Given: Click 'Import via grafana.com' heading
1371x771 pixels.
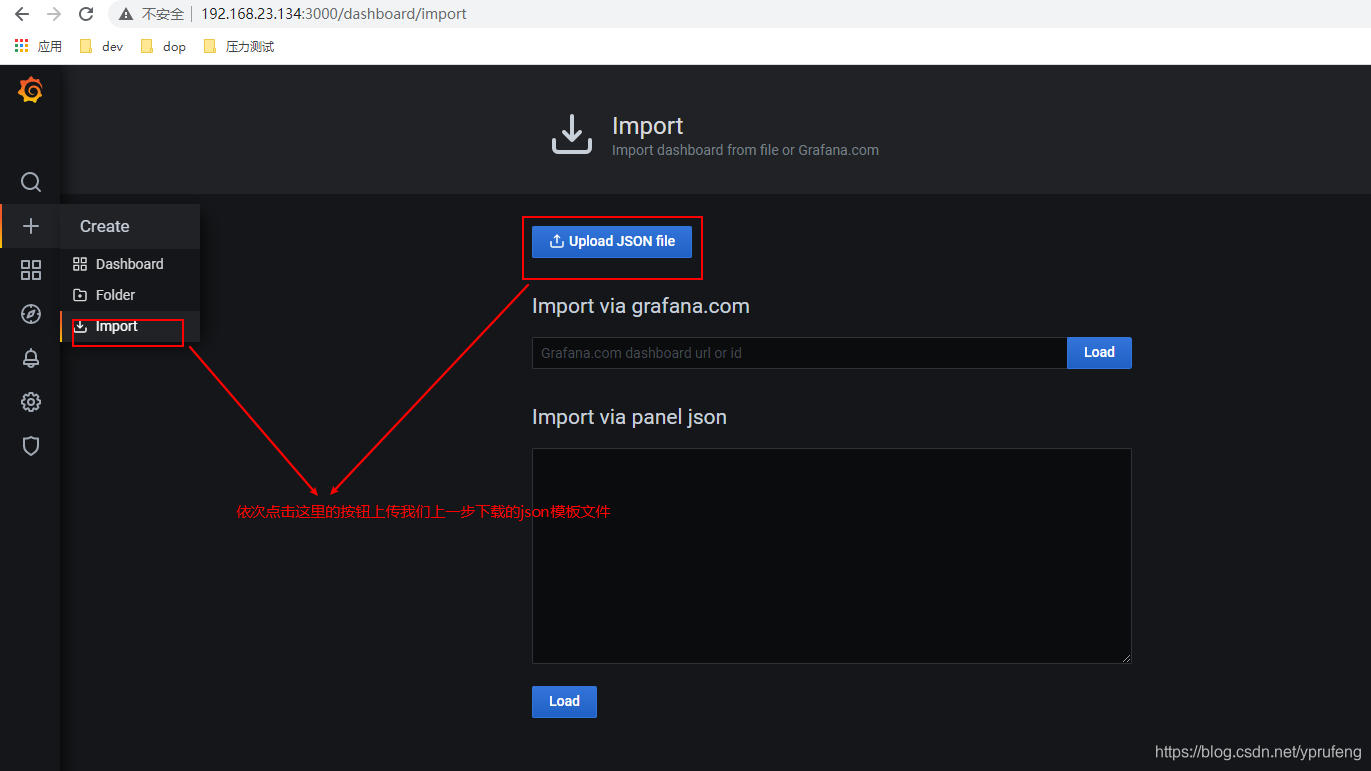Looking at the screenshot, I should [640, 306].
